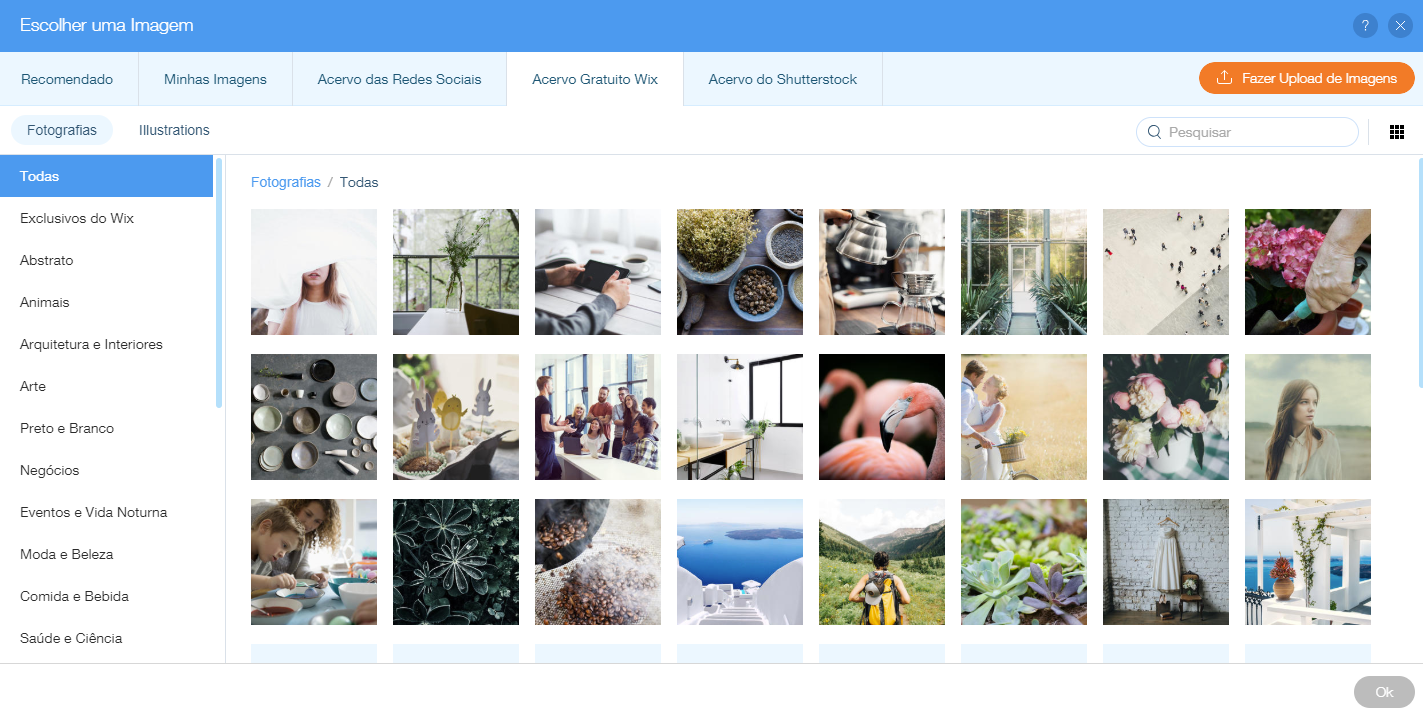This screenshot has height=711, width=1423.
Task: Open the Minhas Imagens tab
Action: coord(215,79)
